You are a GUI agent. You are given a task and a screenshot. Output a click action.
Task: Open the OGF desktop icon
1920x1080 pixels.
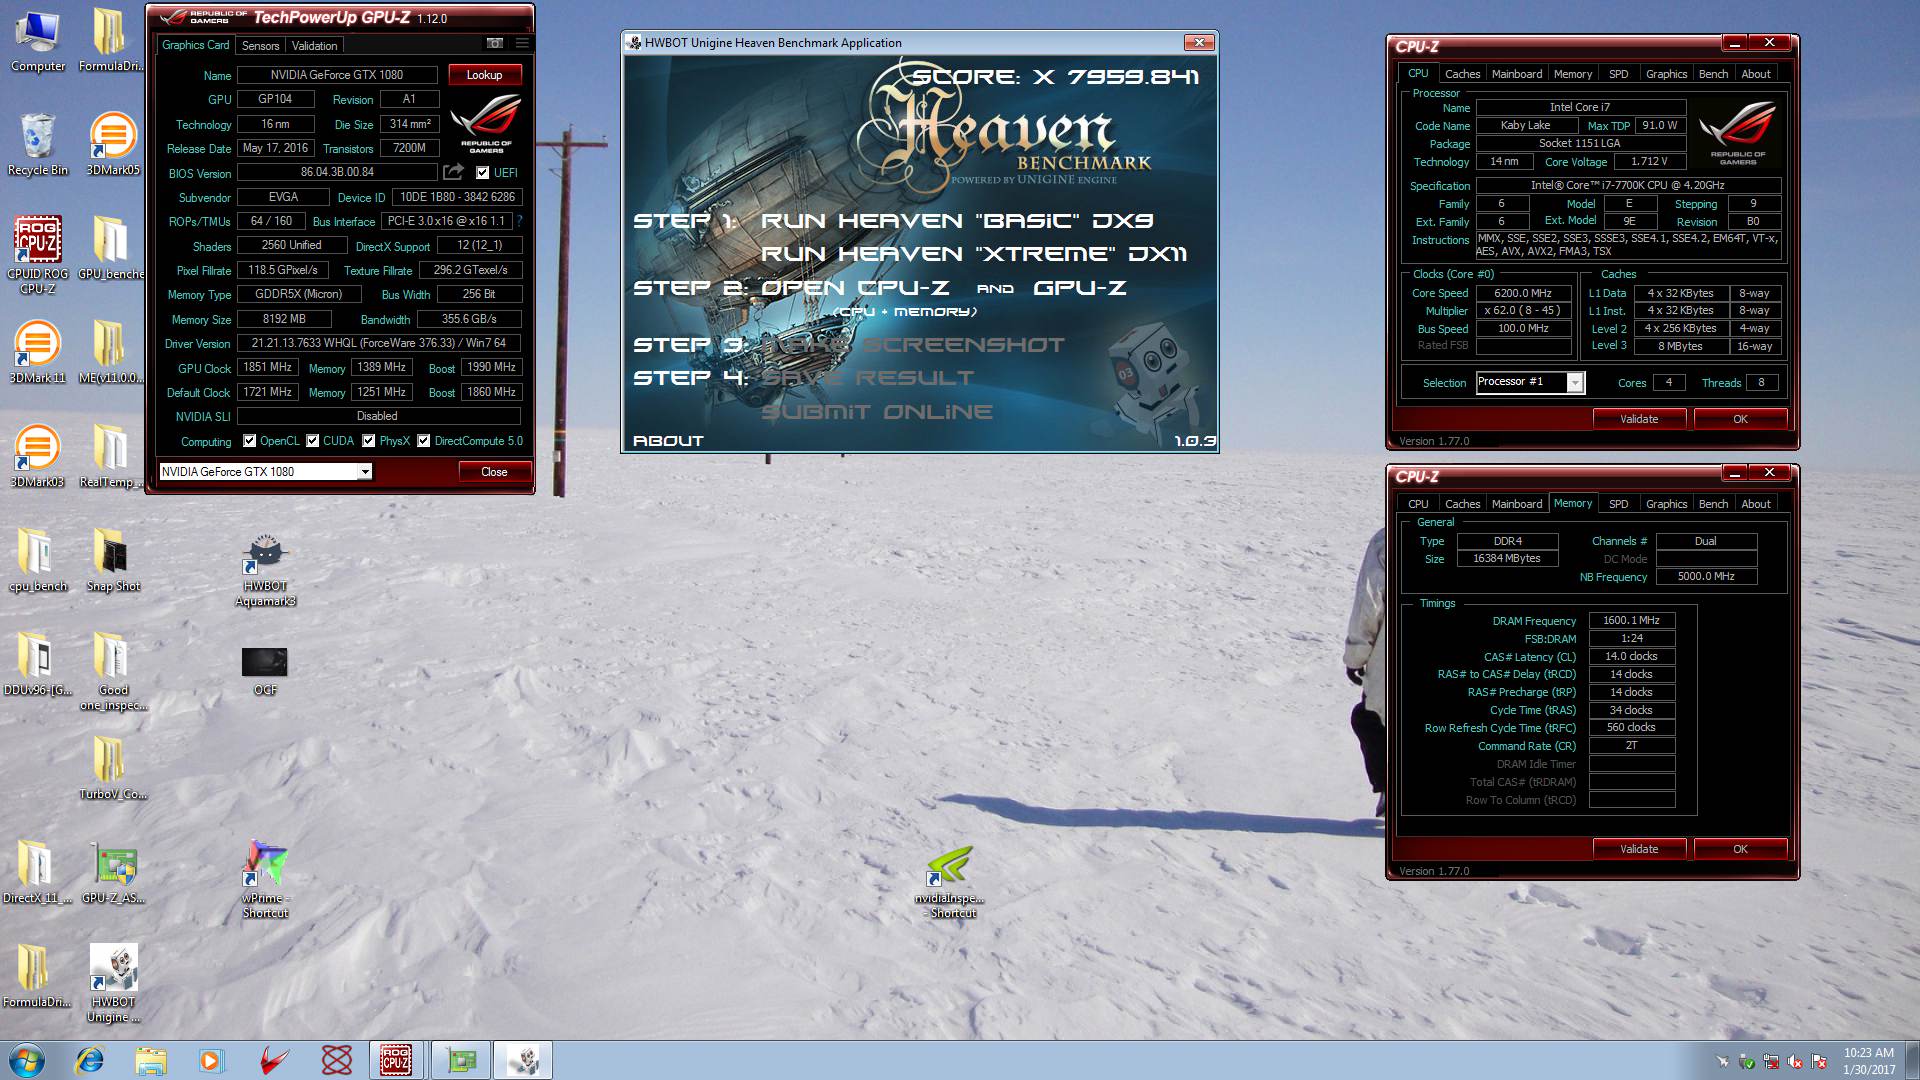pyautogui.click(x=265, y=670)
